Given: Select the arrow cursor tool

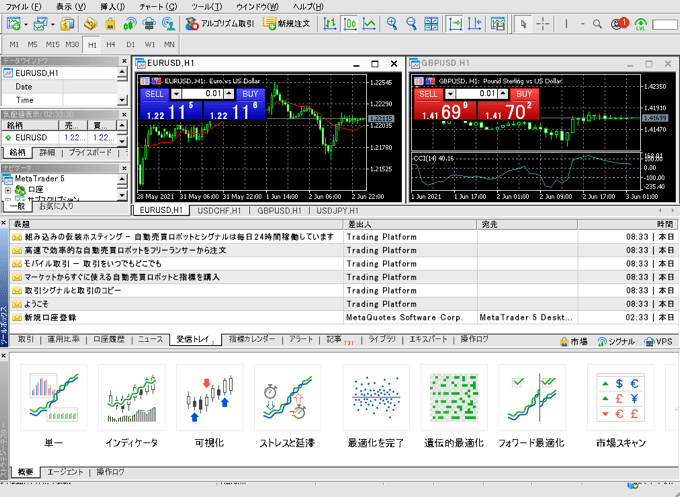Looking at the screenshot, I should coord(523,24).
